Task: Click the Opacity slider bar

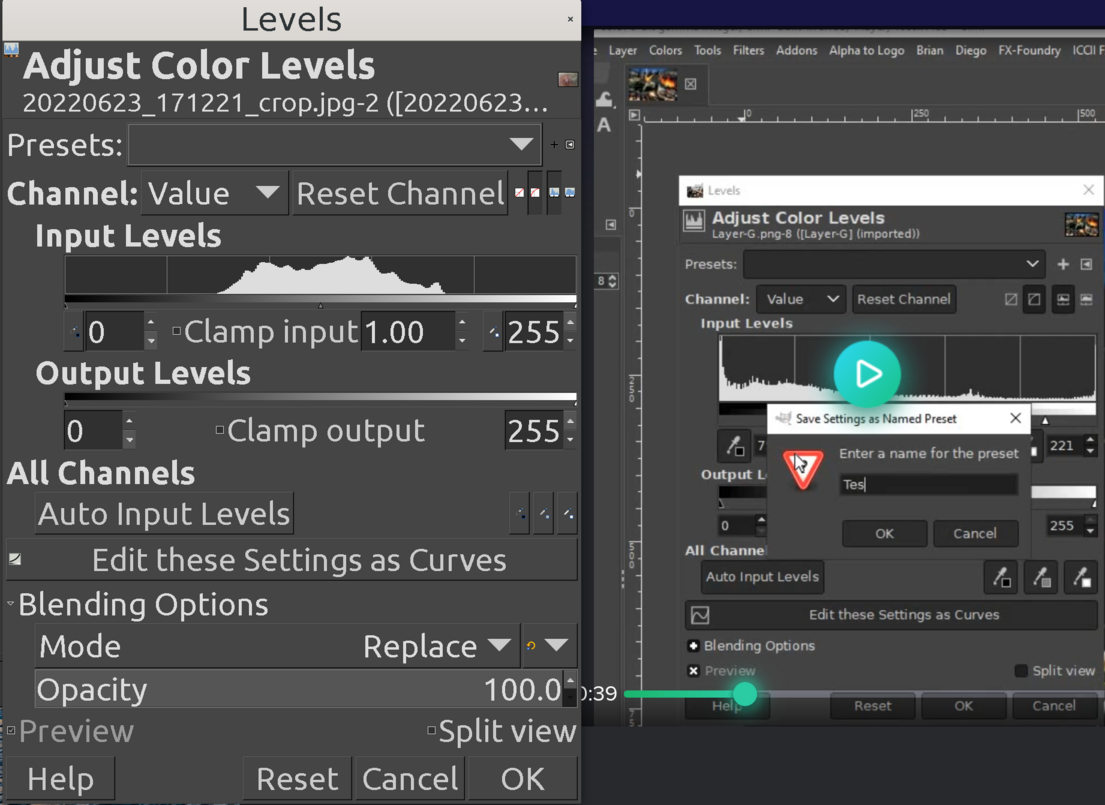Action: 300,689
